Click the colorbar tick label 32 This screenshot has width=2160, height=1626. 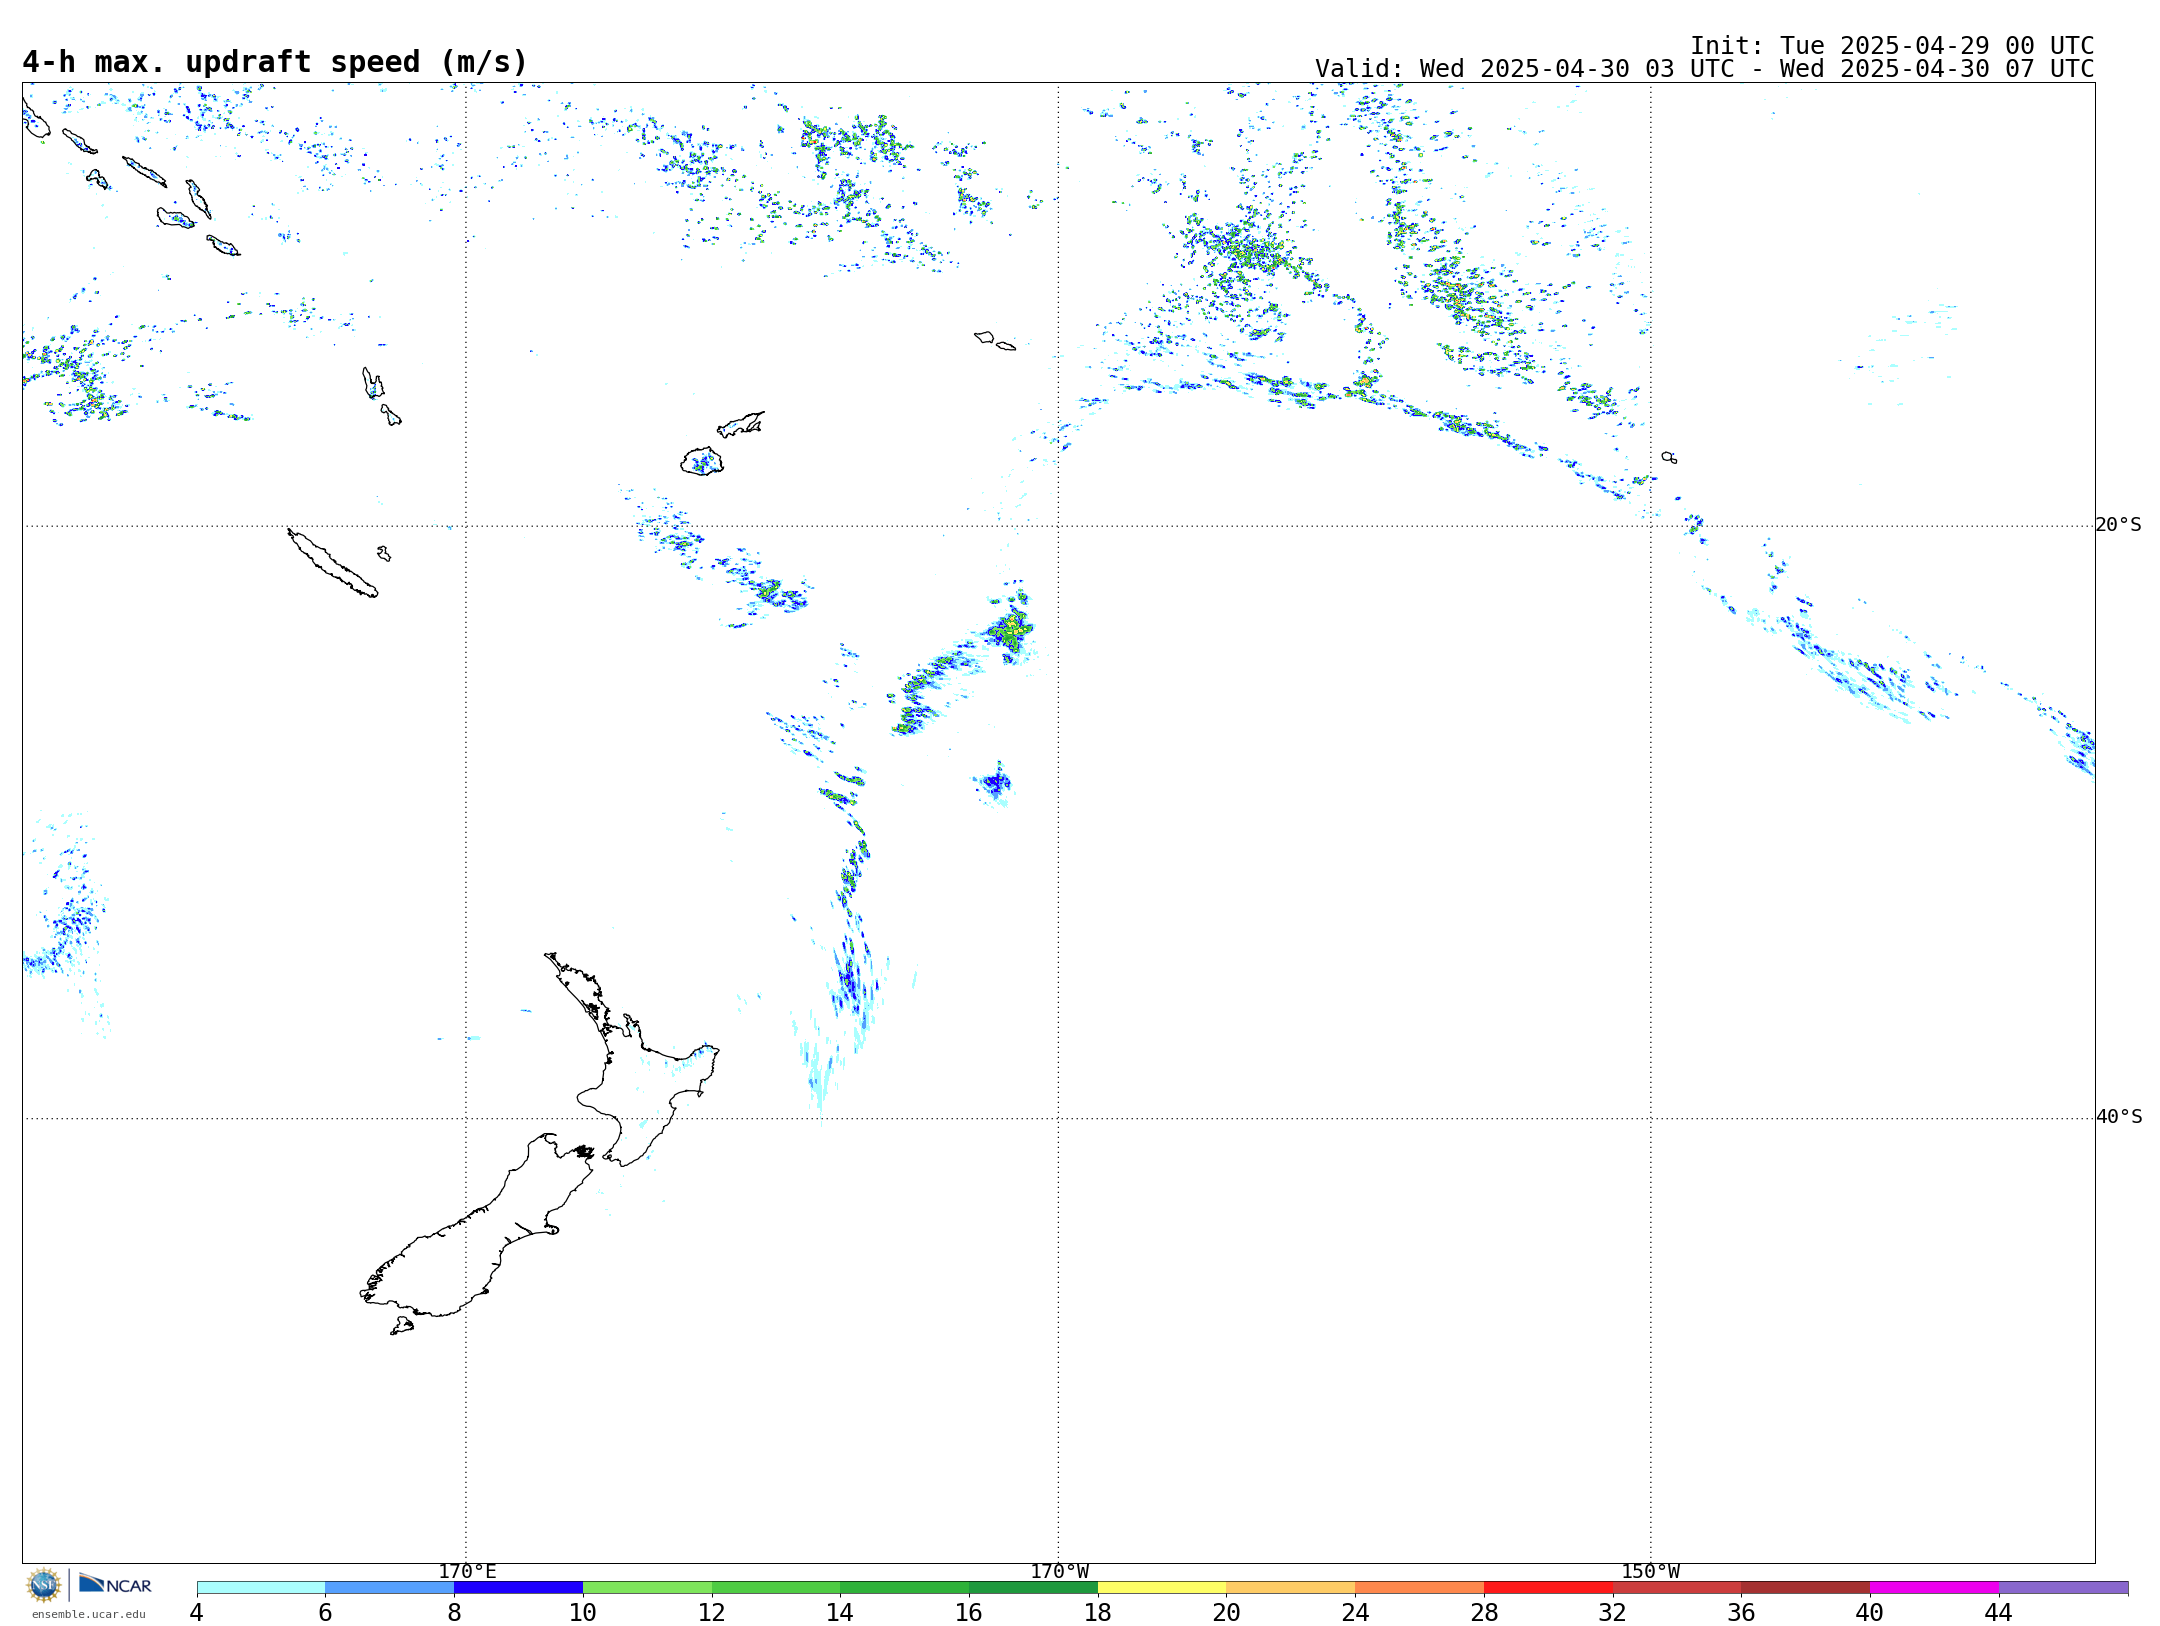(x=1613, y=1612)
